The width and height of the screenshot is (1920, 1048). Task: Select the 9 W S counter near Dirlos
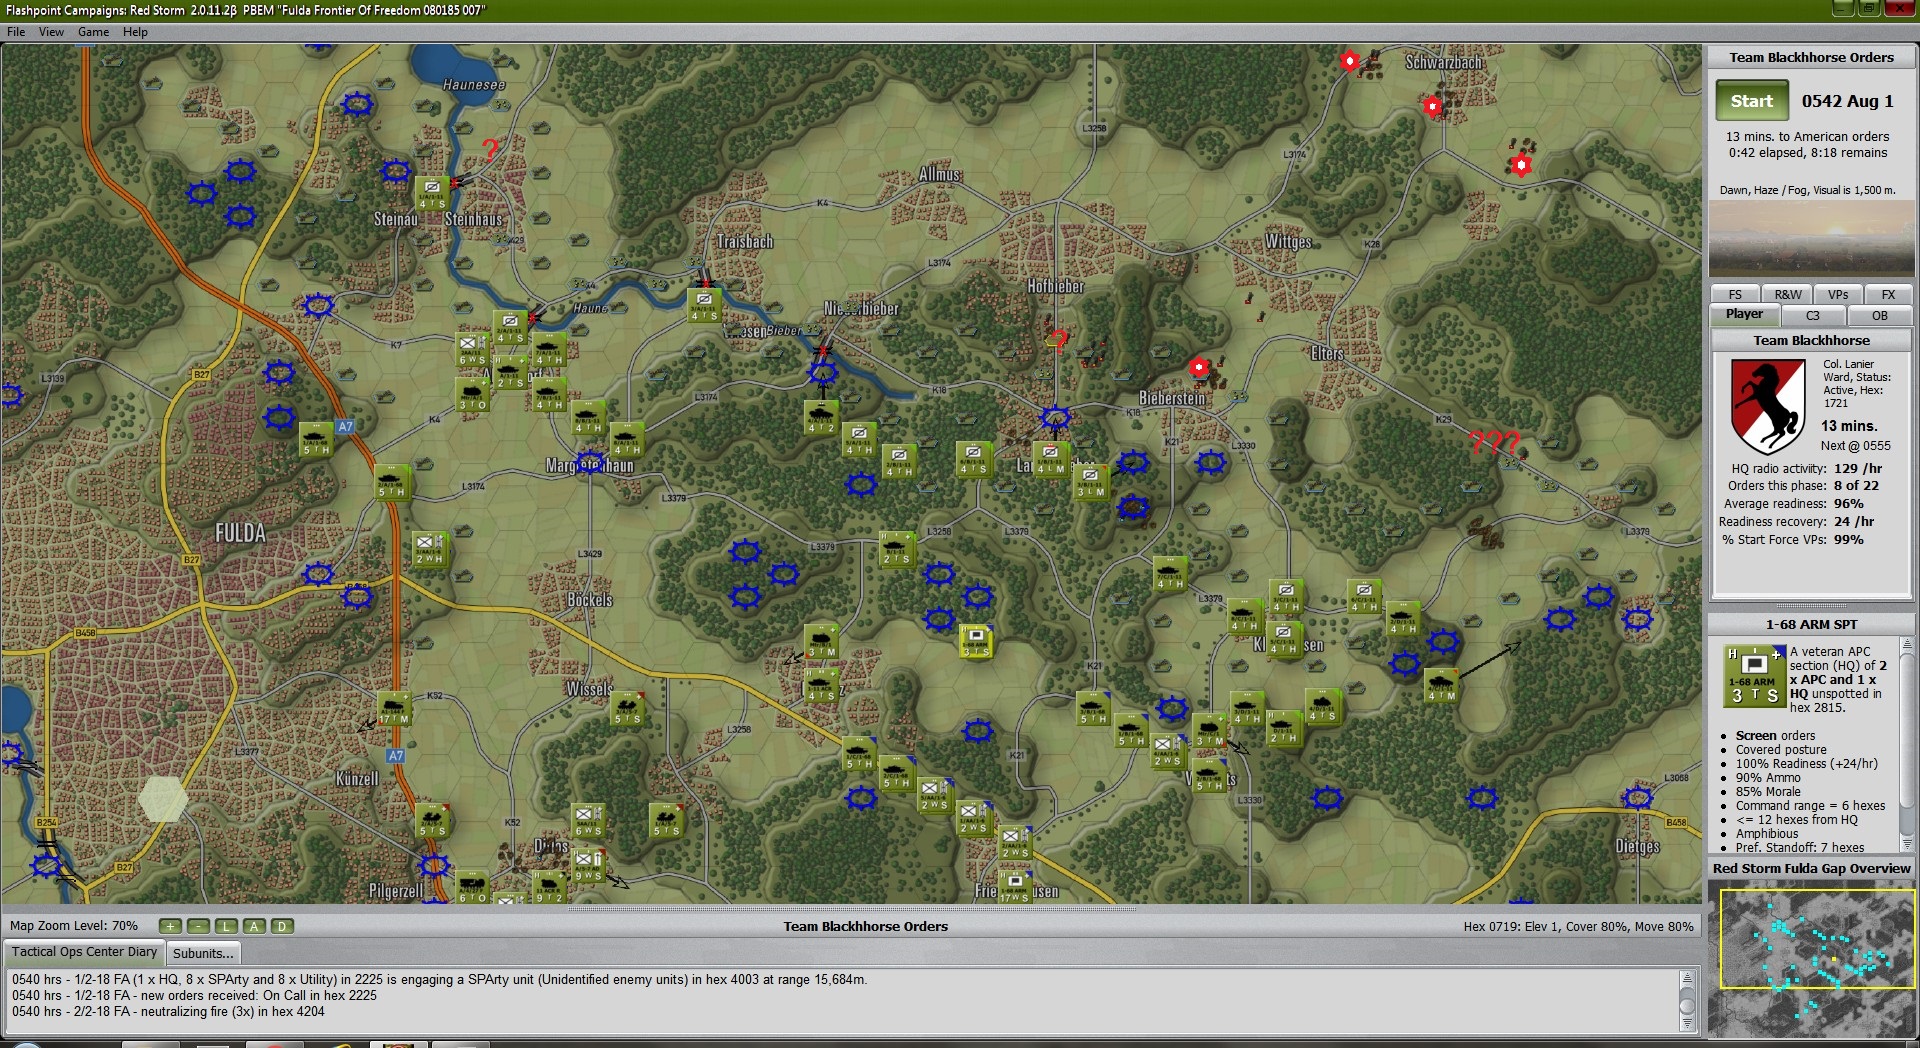click(x=588, y=865)
